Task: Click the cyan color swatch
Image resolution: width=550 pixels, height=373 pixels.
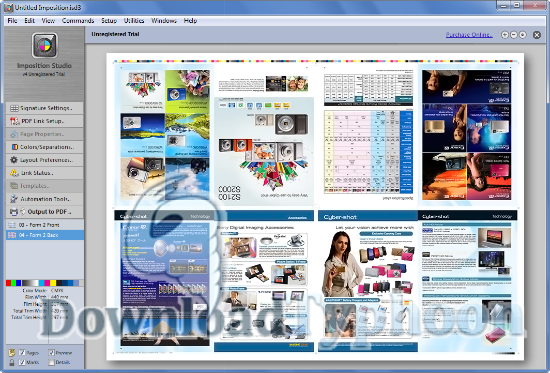Action: click(42, 283)
